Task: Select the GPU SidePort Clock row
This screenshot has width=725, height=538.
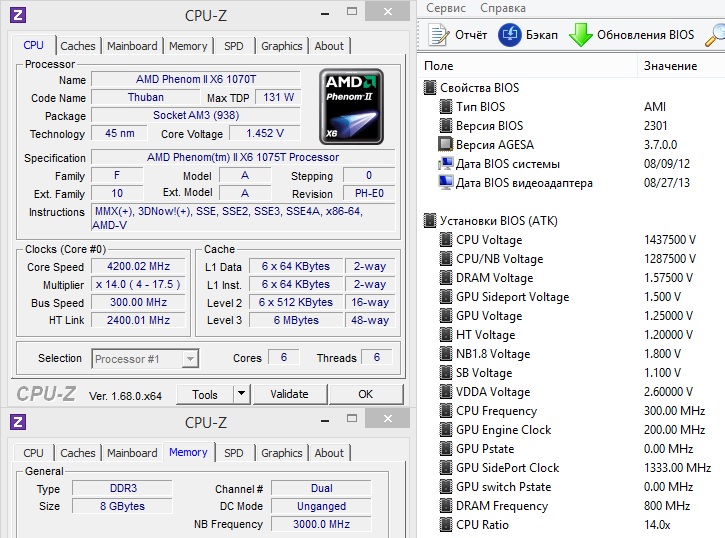Action: click(573, 468)
